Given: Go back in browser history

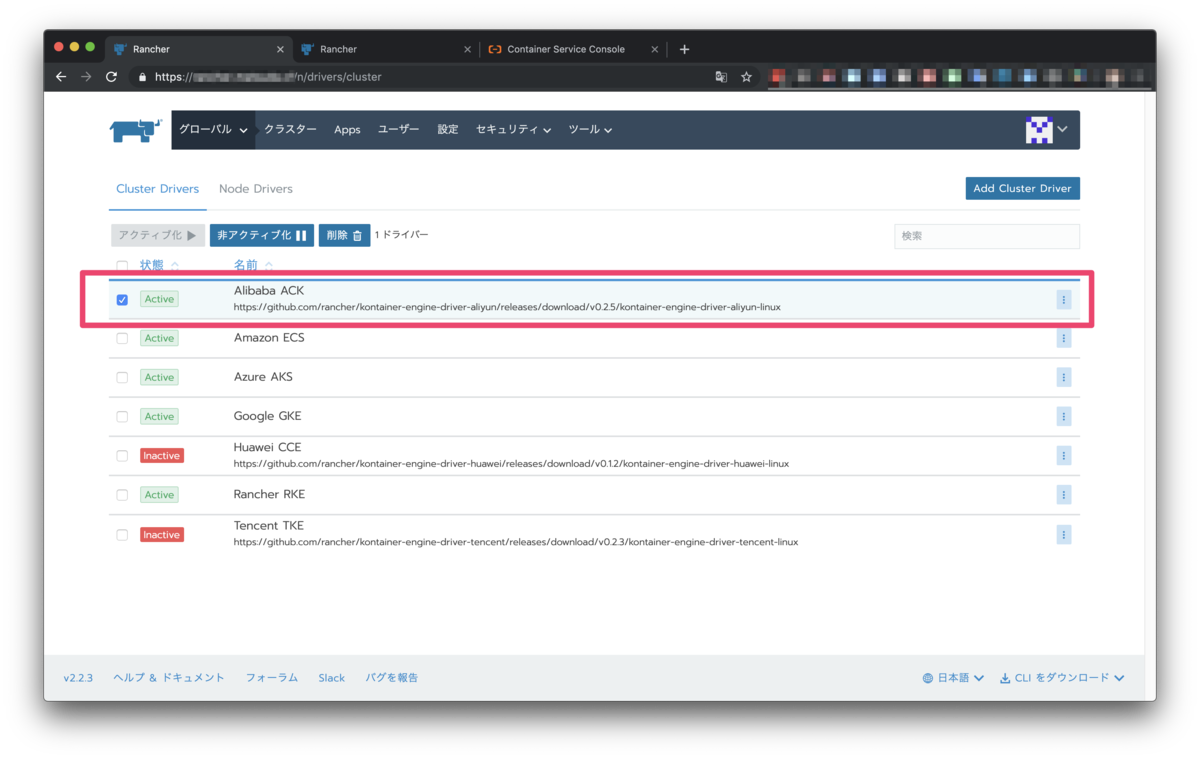Looking at the screenshot, I should 61,77.
